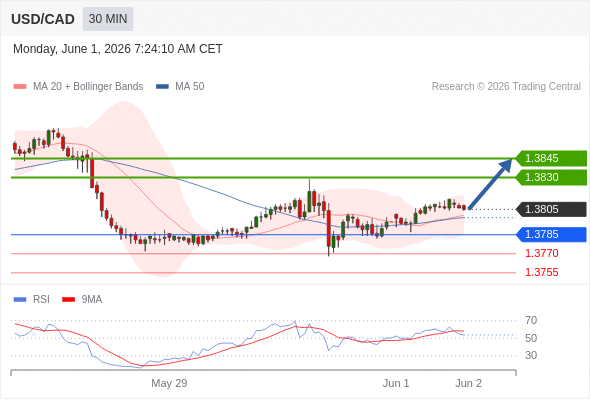Click the RSI 30 level label
The image size is (590, 400).
[x=531, y=355]
